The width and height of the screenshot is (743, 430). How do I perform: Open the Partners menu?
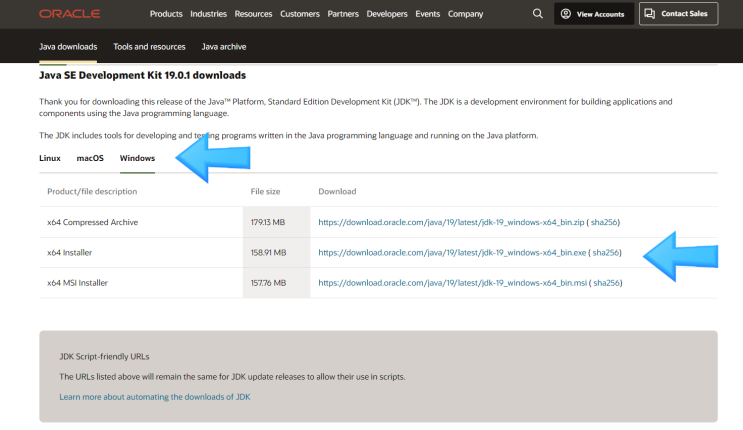(343, 14)
